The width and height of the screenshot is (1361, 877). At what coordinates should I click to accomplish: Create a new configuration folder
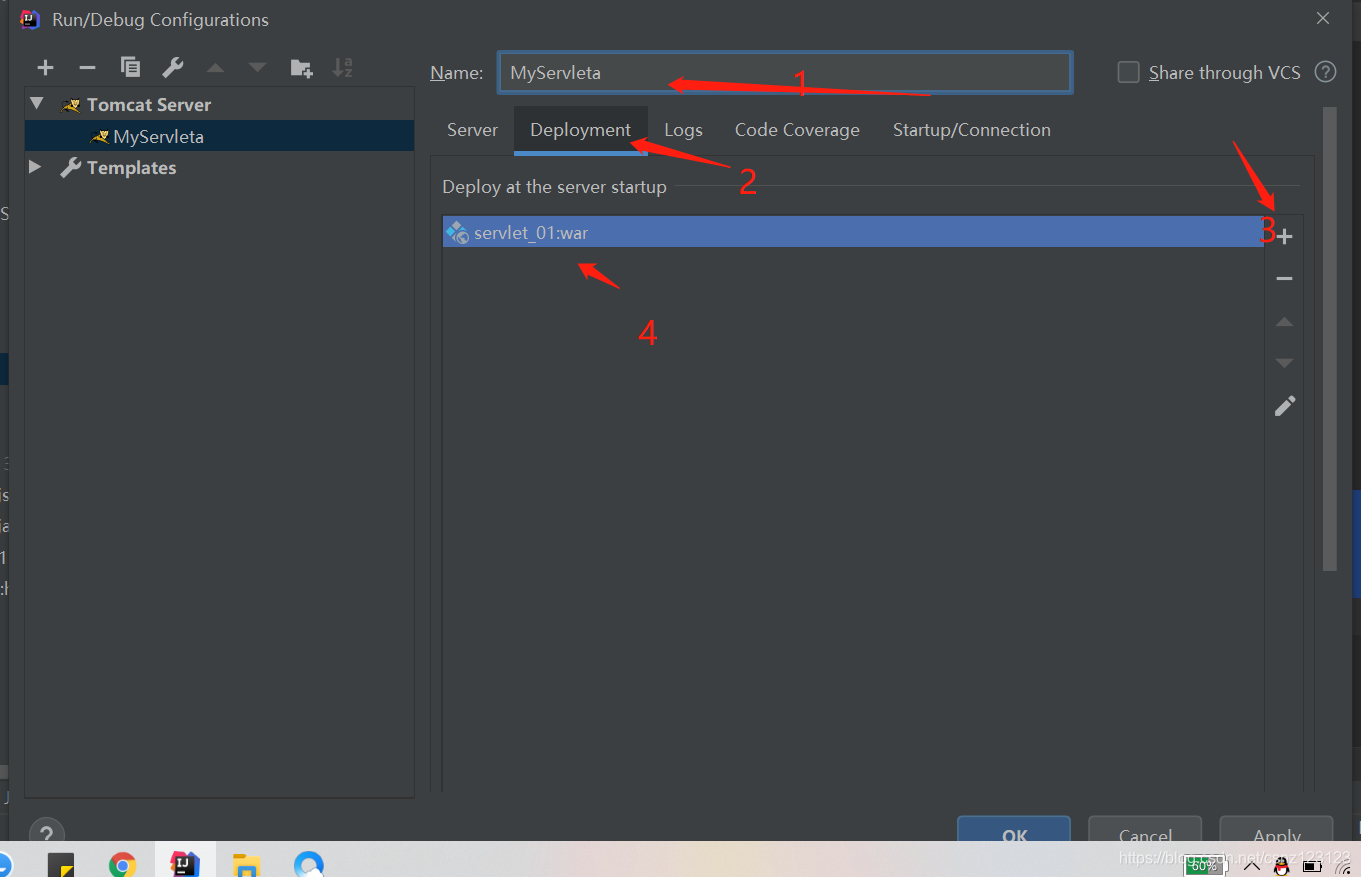click(301, 68)
